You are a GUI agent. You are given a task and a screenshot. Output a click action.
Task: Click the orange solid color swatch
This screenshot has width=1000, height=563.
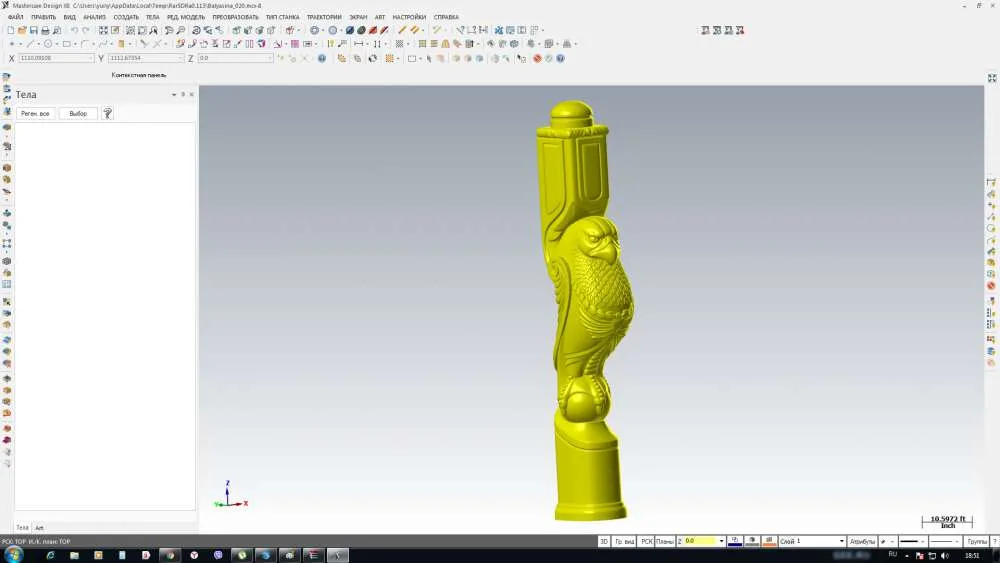point(769,541)
